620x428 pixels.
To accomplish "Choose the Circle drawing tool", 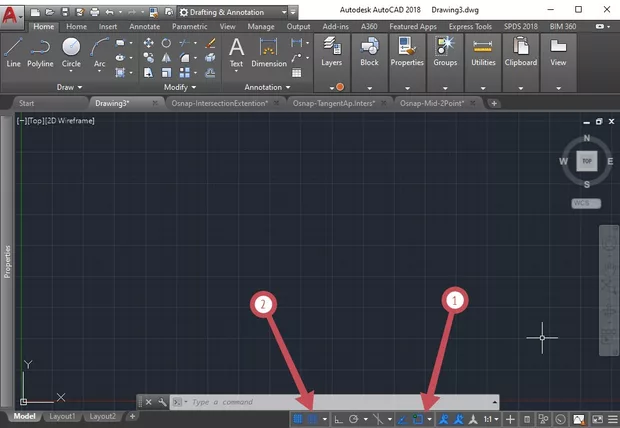I will 71,52.
